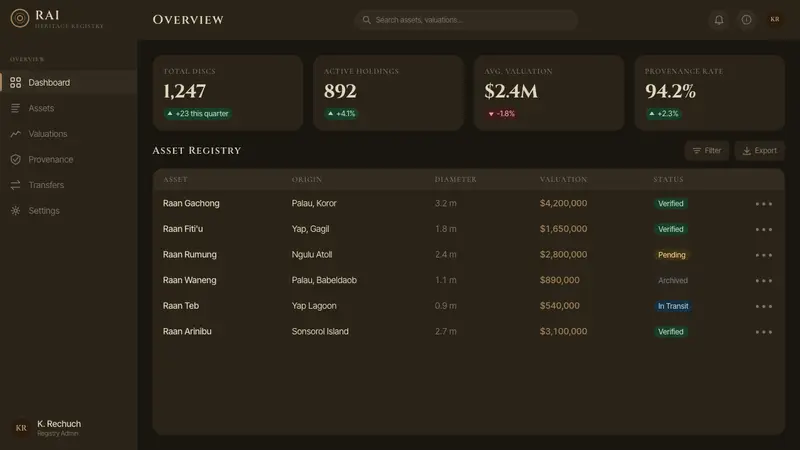Image resolution: width=800 pixels, height=450 pixels.
Task: Open the Total Discs card value 1,247
Action: pyautogui.click(x=184, y=91)
